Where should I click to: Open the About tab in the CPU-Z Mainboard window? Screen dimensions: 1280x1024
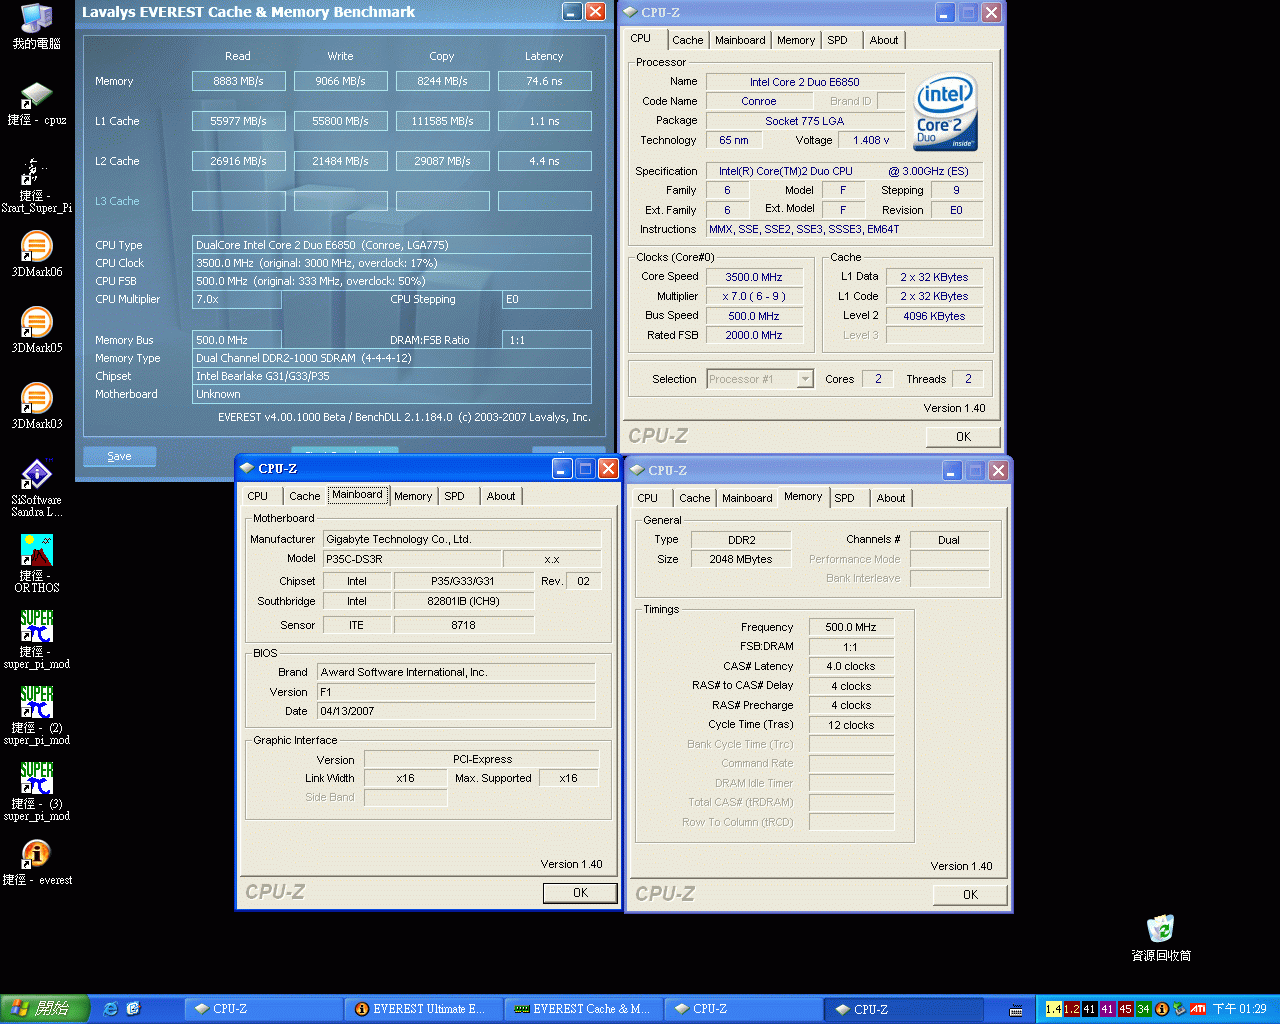pyautogui.click(x=501, y=496)
